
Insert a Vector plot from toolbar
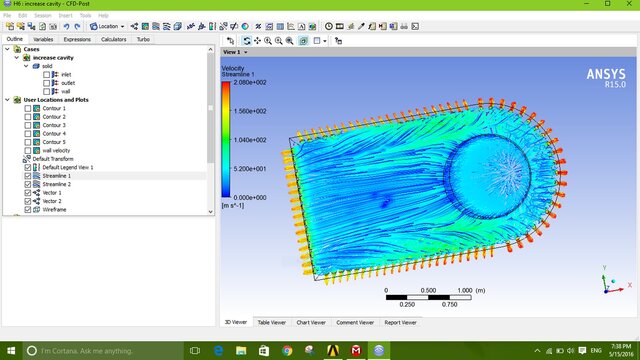pos(134,27)
